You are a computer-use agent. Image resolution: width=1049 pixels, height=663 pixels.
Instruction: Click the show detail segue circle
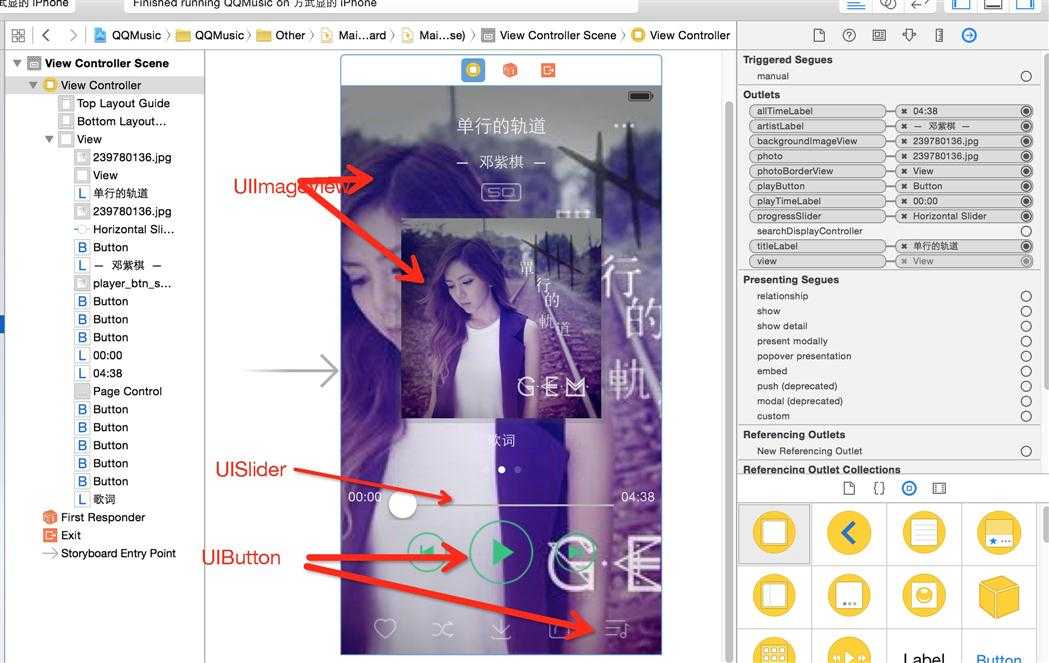(1026, 326)
